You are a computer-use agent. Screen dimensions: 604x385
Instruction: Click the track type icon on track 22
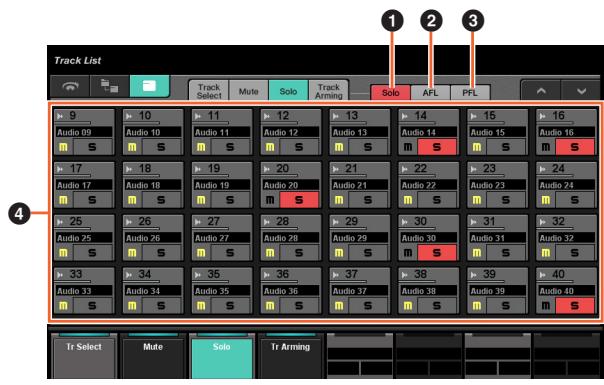coord(405,169)
